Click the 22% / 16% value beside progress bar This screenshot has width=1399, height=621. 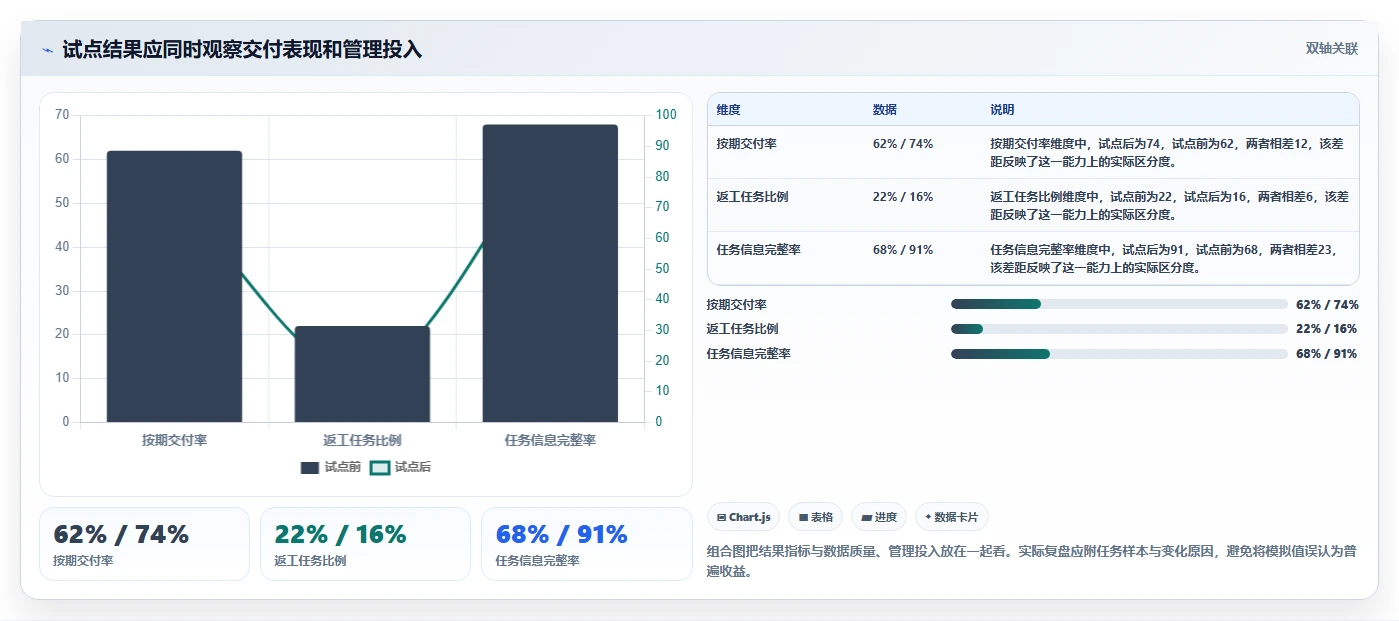[1327, 329]
